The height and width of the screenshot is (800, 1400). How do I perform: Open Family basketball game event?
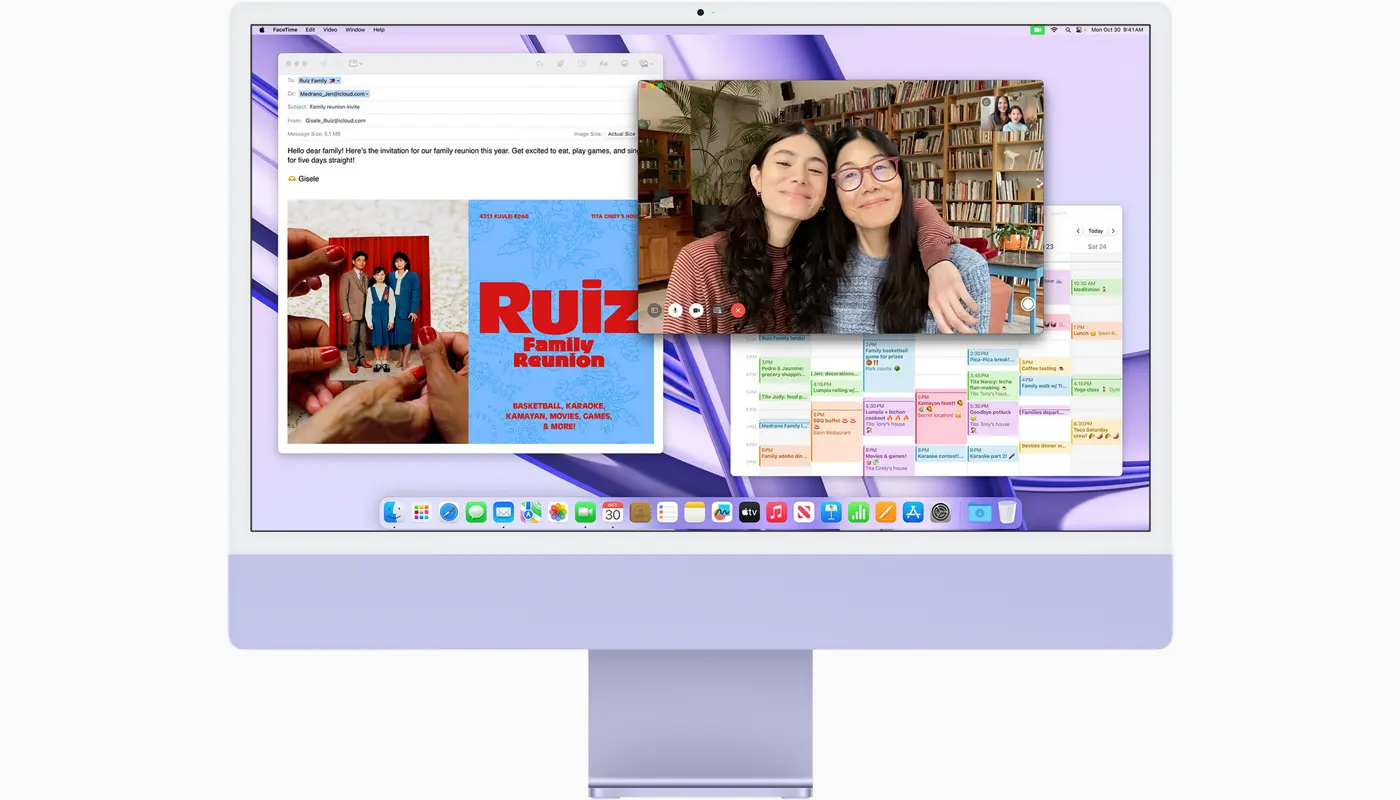889,364
